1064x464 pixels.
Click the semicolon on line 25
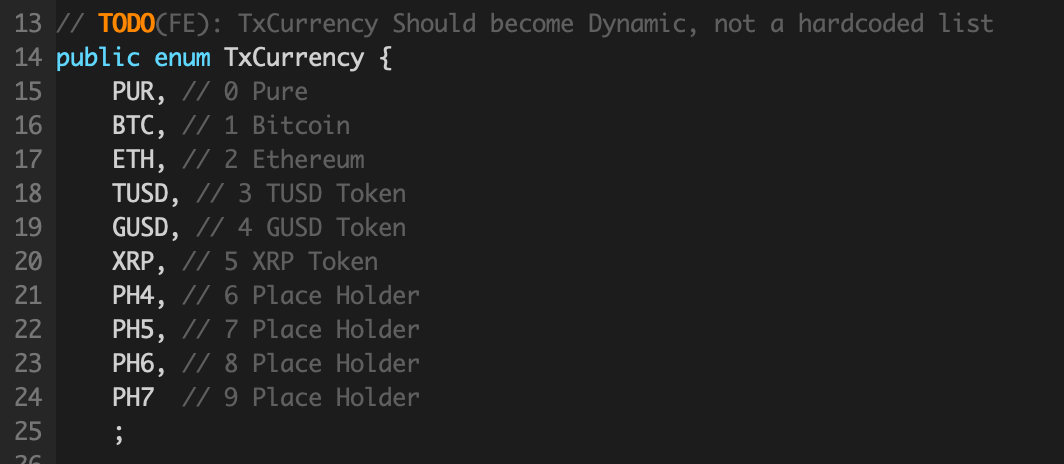tap(119, 433)
